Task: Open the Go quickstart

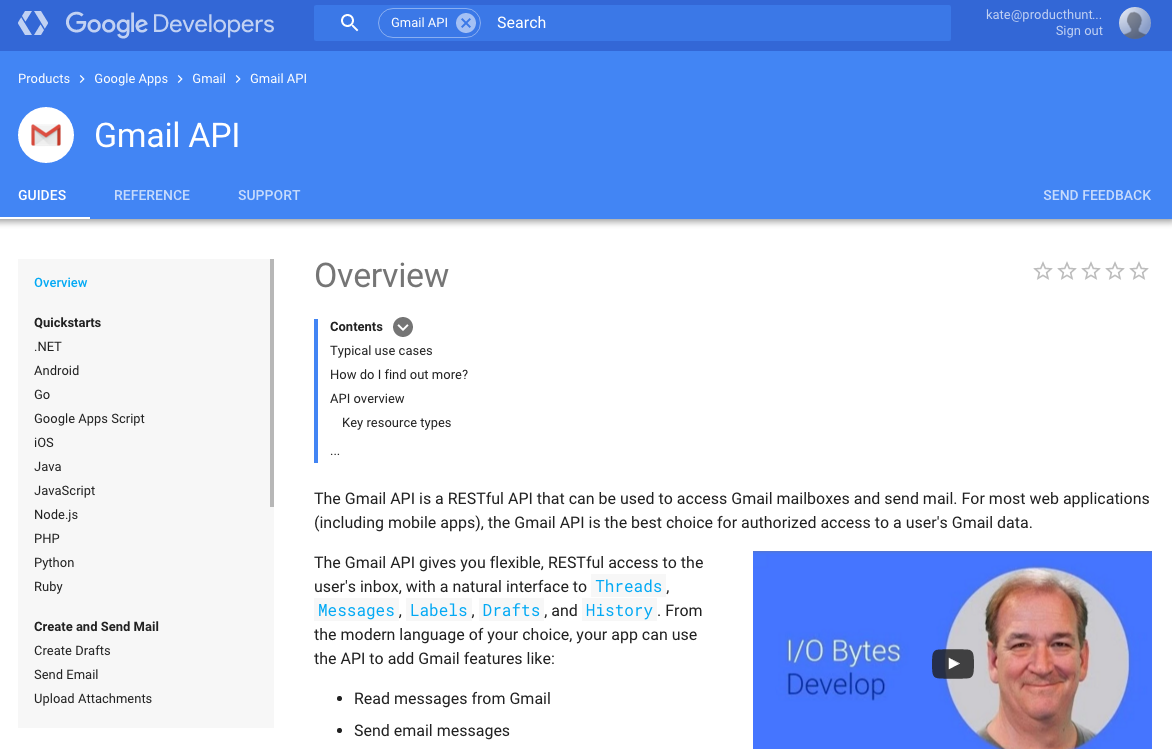Action: tap(42, 395)
